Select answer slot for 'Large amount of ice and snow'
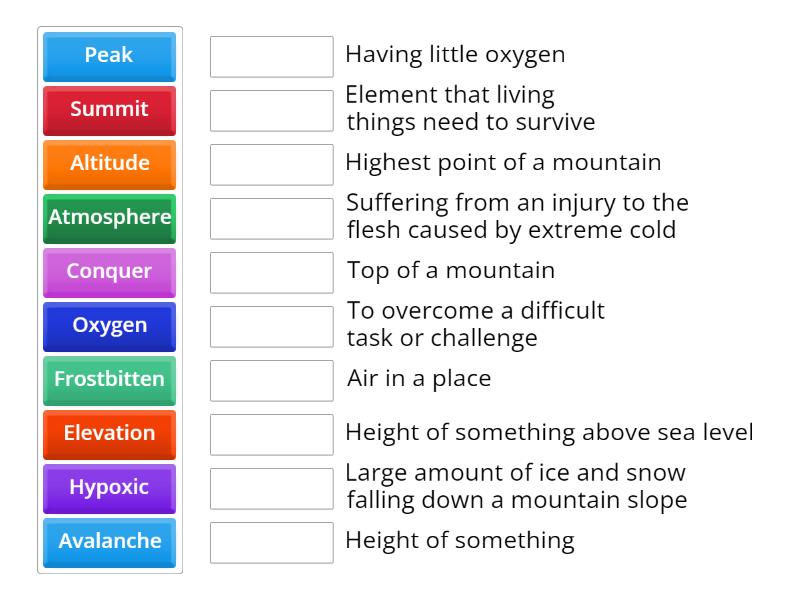The image size is (800, 600). [272, 489]
